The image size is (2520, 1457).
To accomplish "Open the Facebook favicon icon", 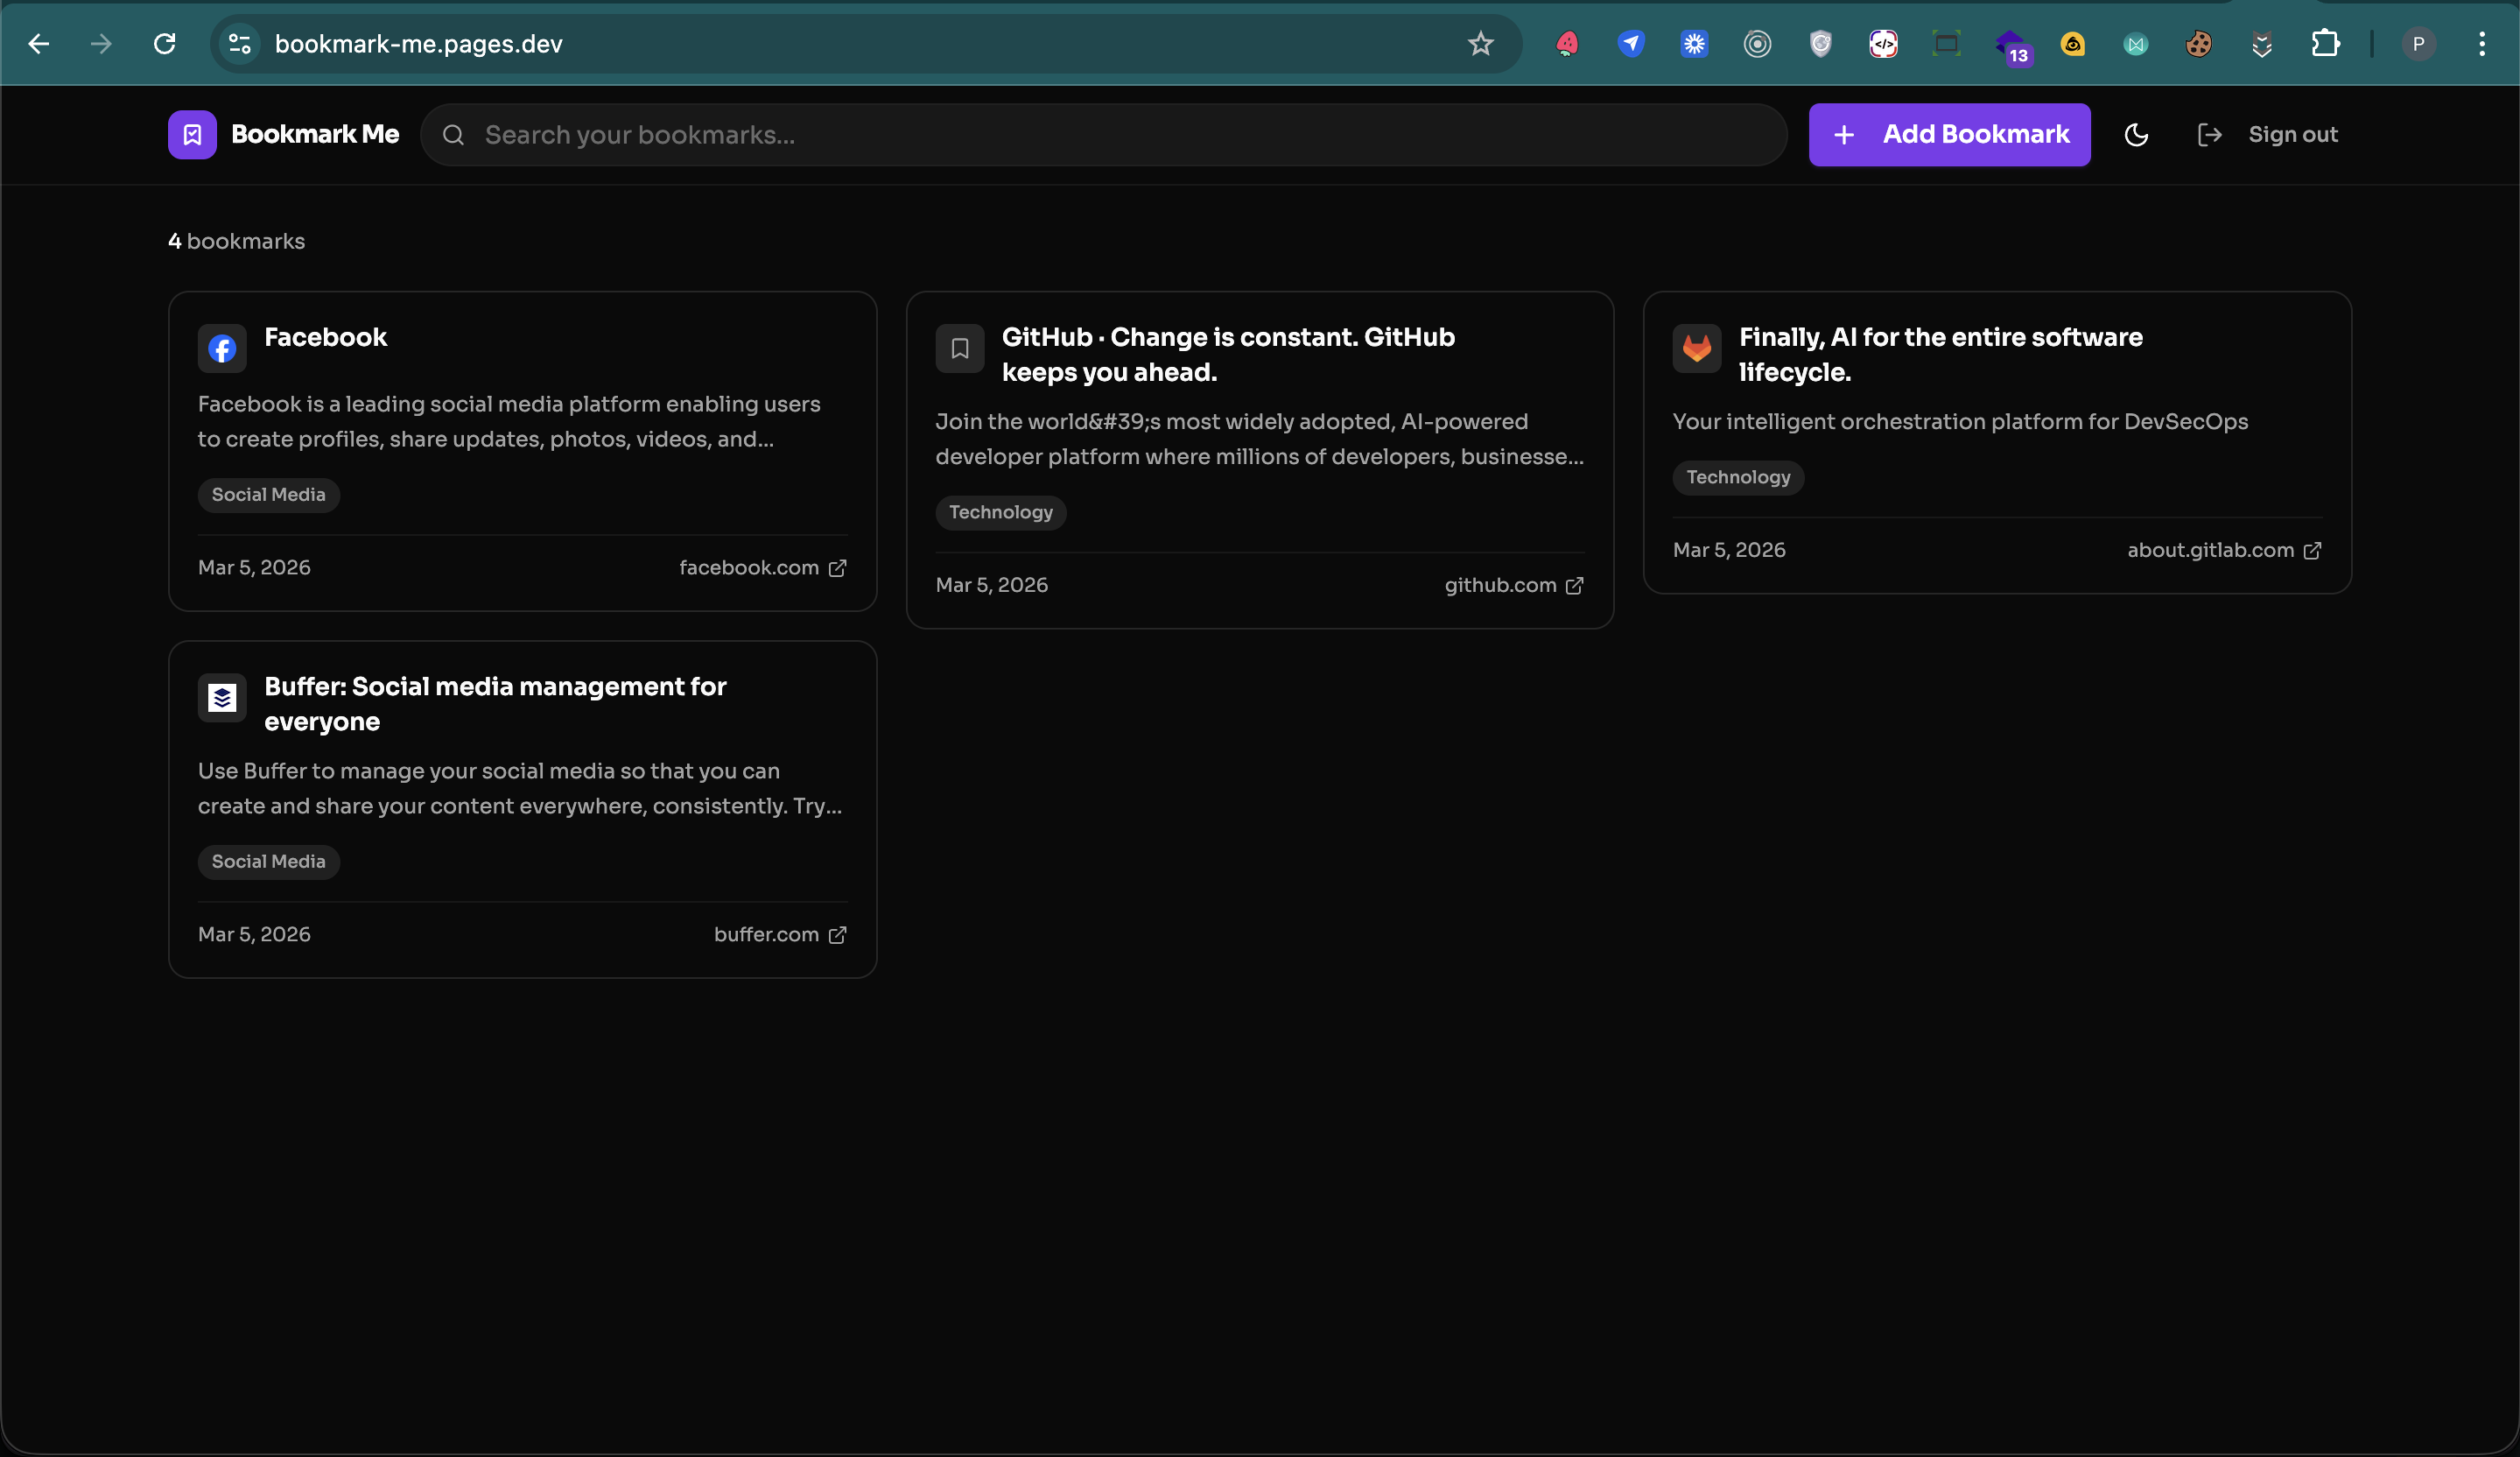I will coord(222,349).
